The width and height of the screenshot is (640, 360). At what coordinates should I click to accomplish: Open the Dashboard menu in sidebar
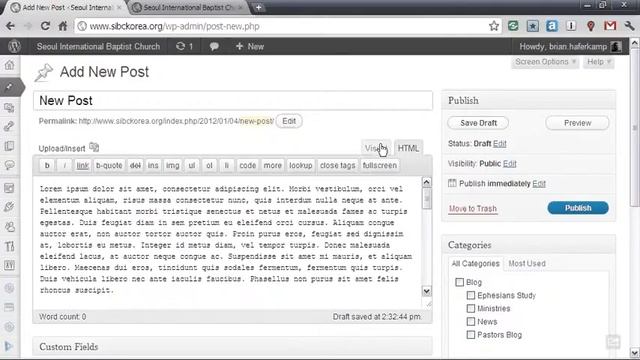pyautogui.click(x=9, y=65)
